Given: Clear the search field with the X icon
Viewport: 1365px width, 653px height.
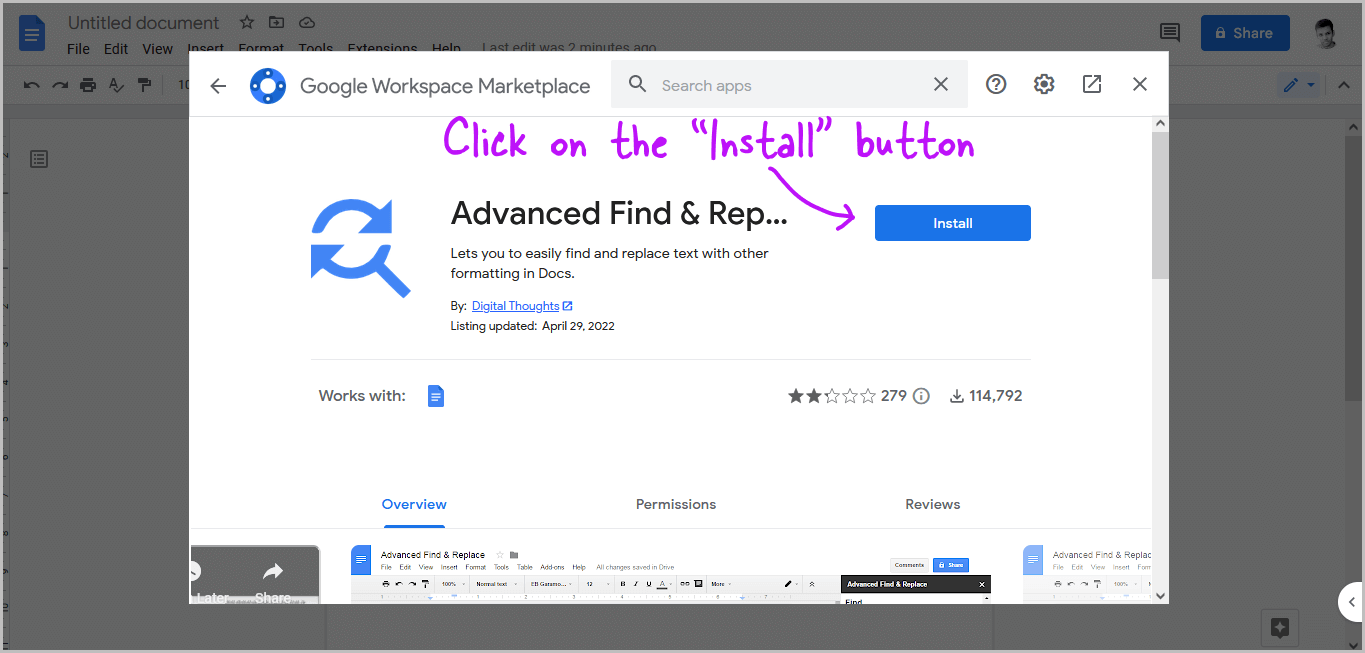Looking at the screenshot, I should (x=940, y=84).
